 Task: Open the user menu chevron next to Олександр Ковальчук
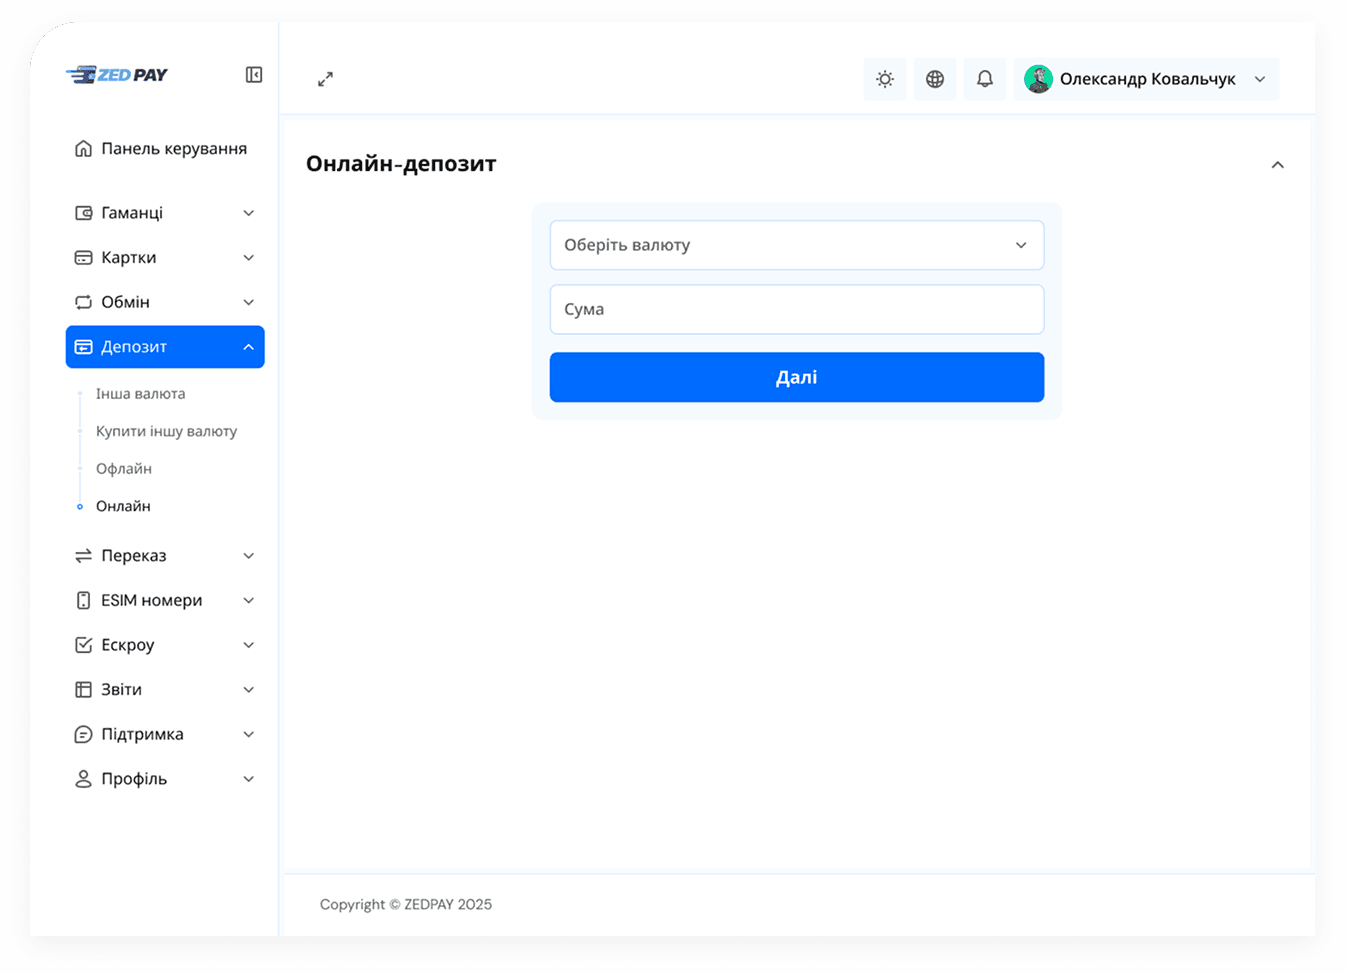1260,79
